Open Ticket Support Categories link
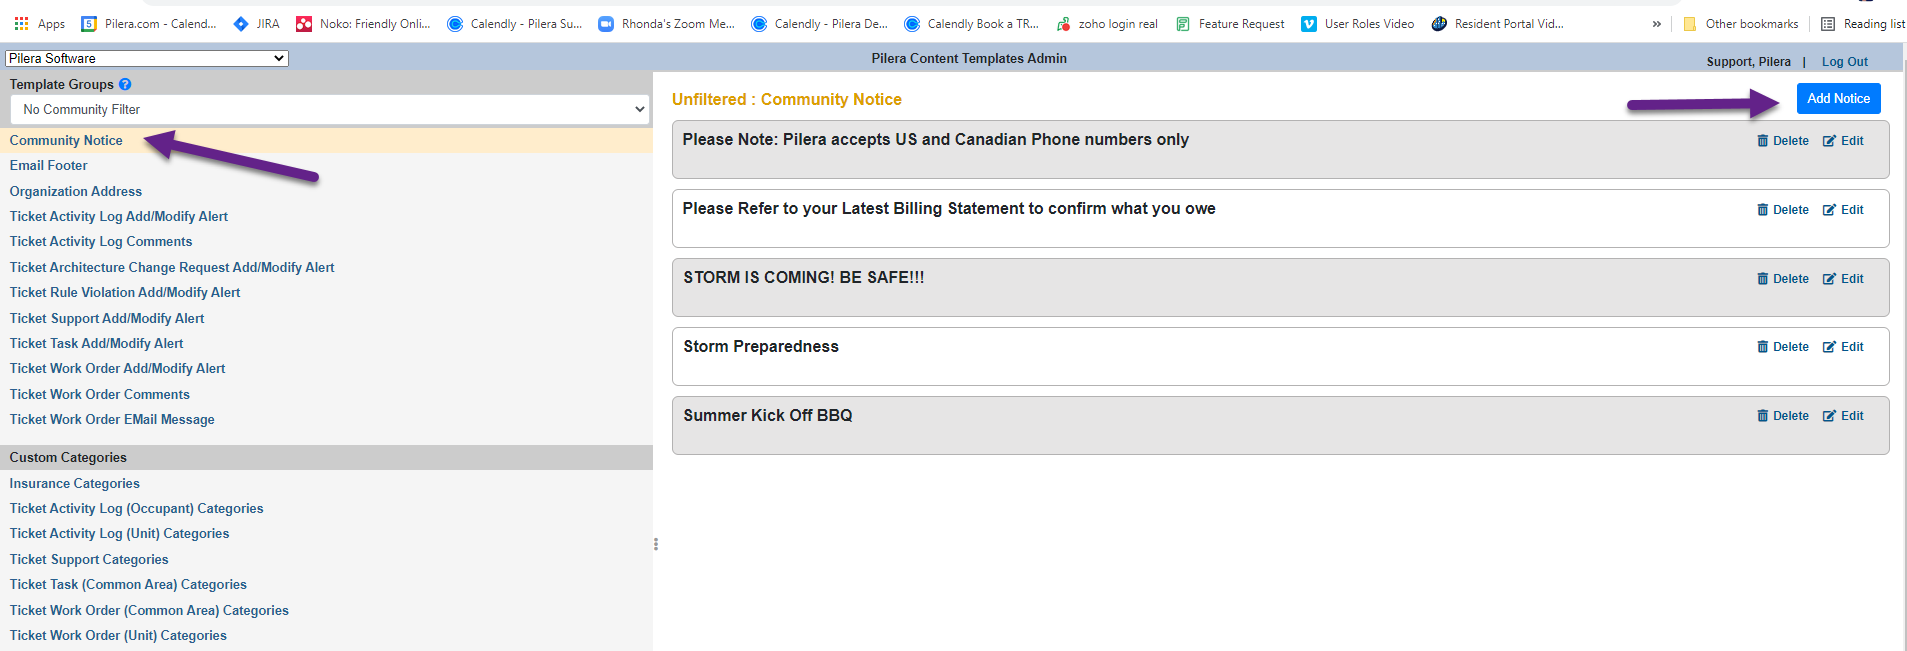Screen dimensions: 1907x651 (89, 559)
